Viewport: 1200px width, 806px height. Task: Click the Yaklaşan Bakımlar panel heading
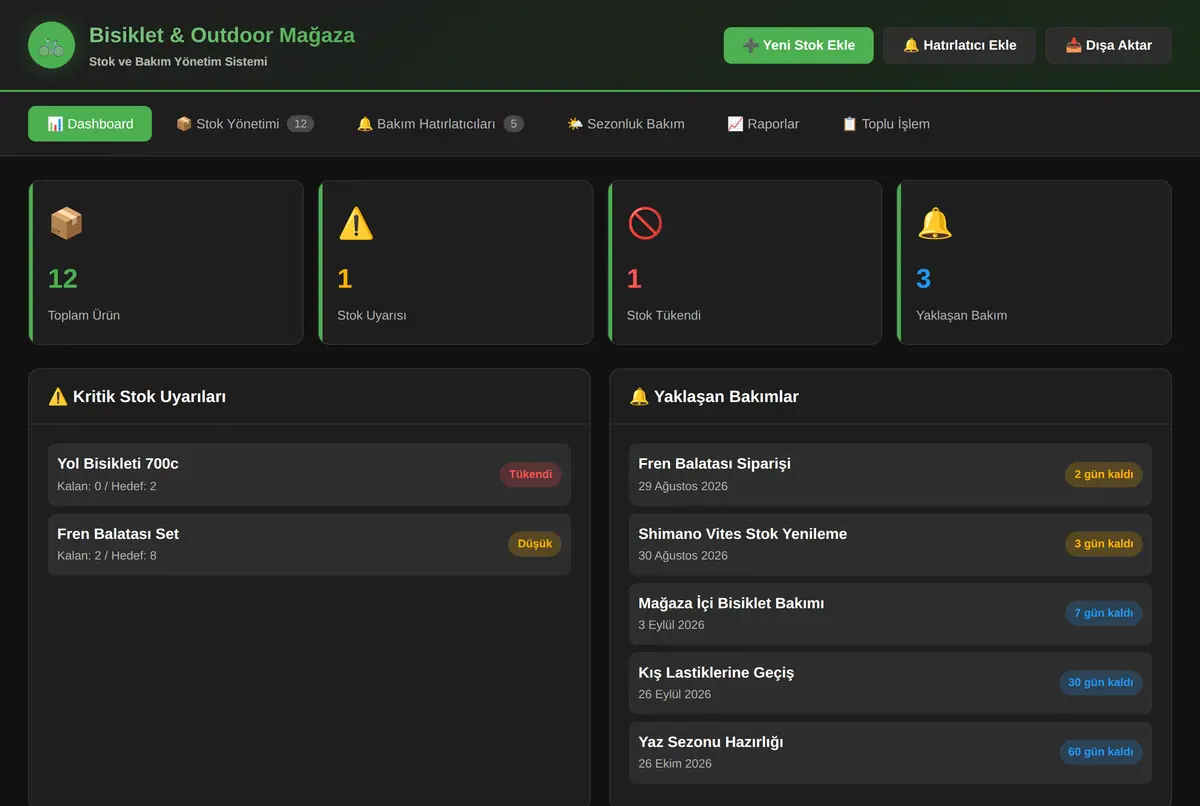[714, 397]
